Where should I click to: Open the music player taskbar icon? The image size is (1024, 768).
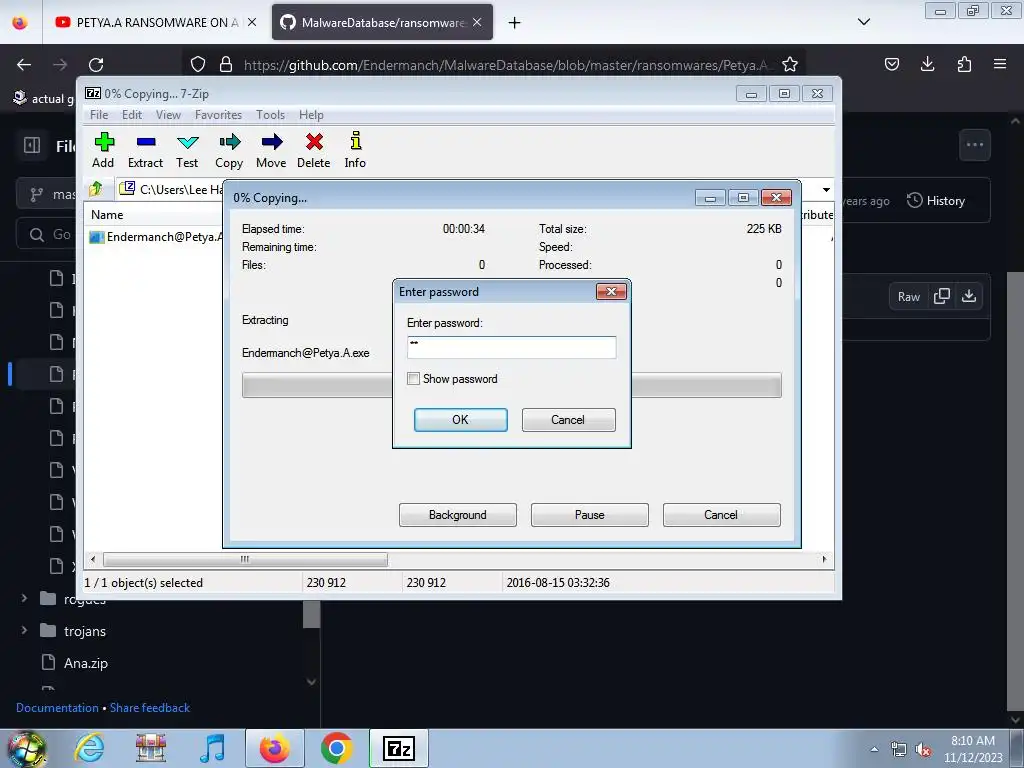coord(212,748)
